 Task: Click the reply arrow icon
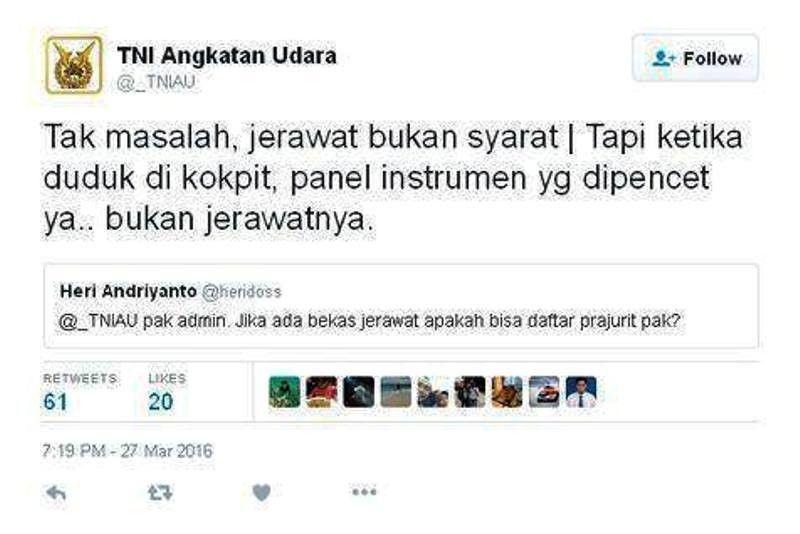[56, 493]
